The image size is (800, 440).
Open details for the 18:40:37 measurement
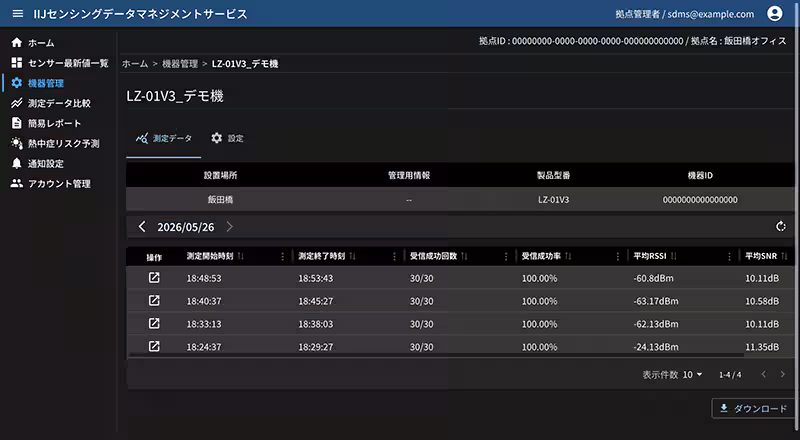[154, 301]
